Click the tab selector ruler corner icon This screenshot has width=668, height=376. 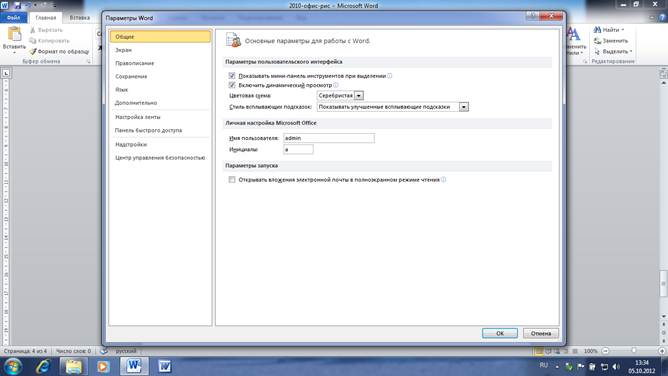6,73
